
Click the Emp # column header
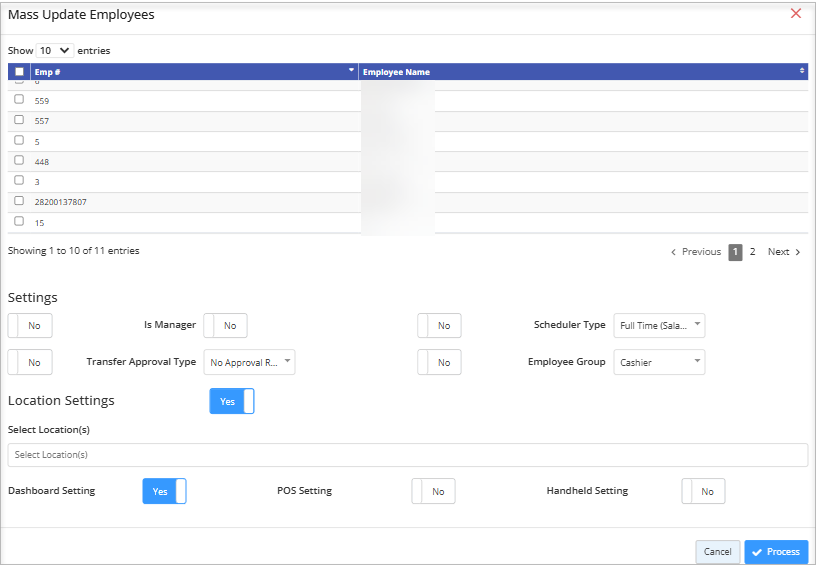pos(194,72)
